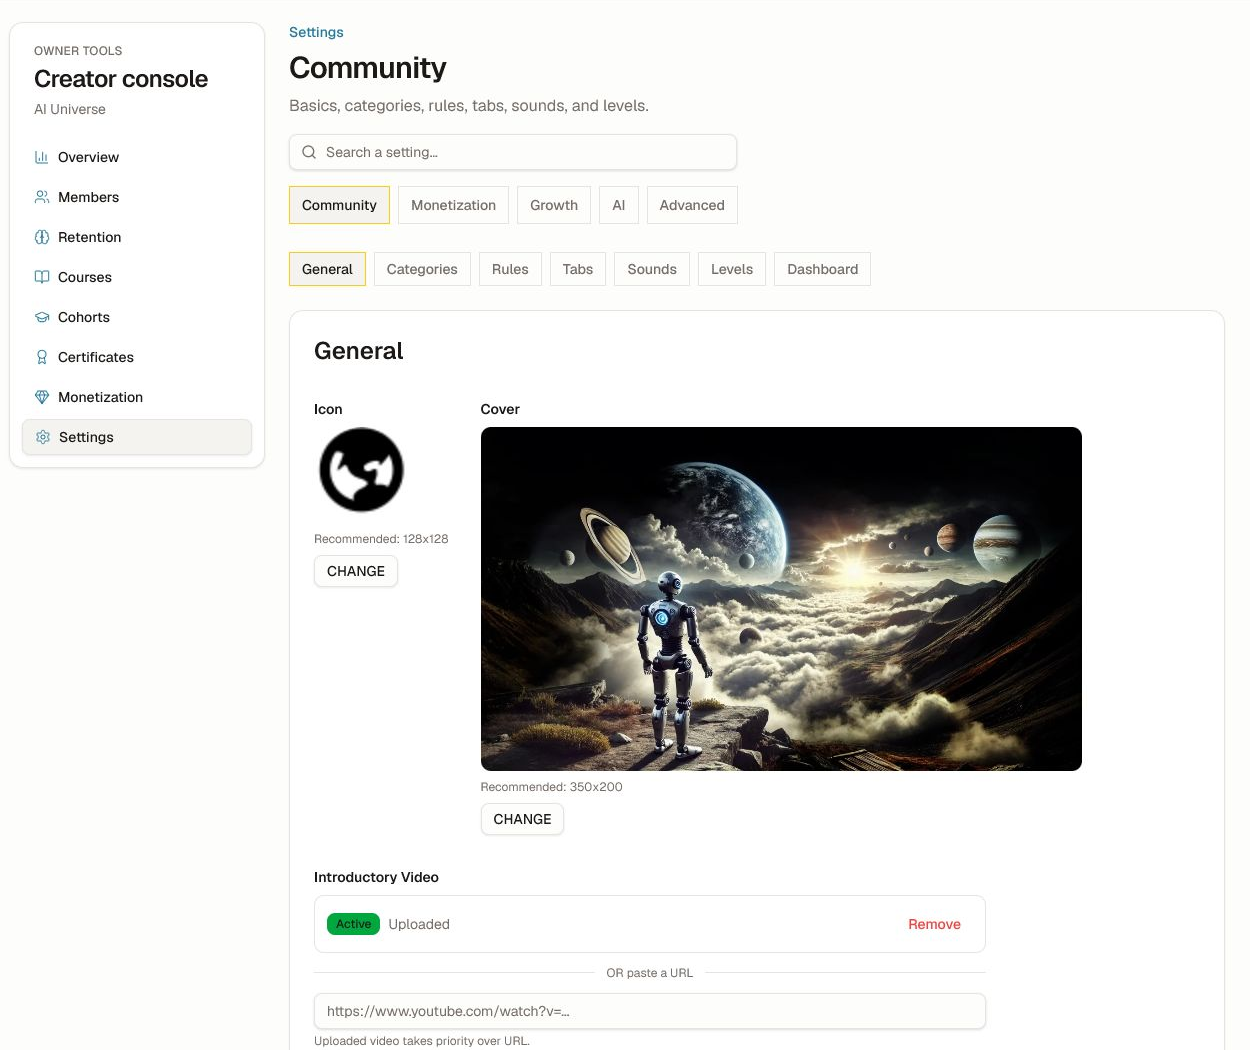Image resolution: width=1250 pixels, height=1050 pixels.
Task: Open the AI settings tab
Action: pos(619,205)
